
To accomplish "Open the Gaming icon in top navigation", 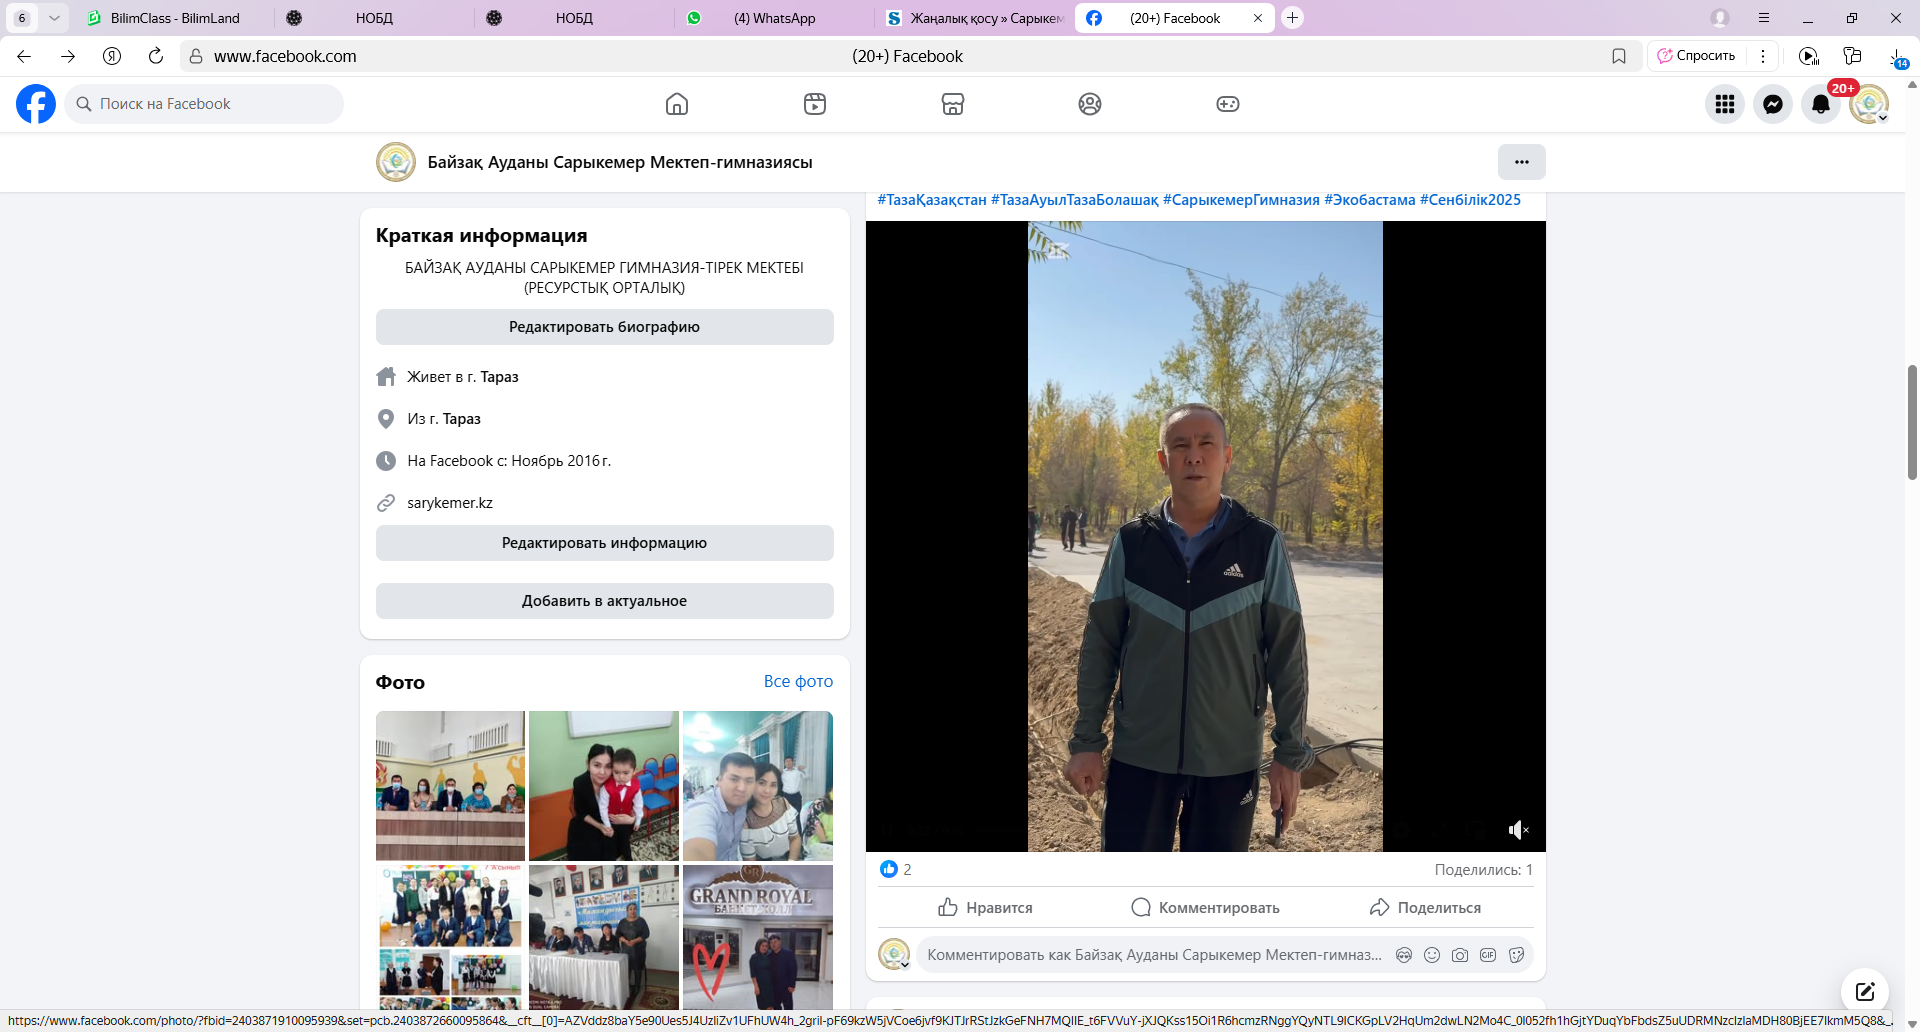I will pyautogui.click(x=1228, y=104).
